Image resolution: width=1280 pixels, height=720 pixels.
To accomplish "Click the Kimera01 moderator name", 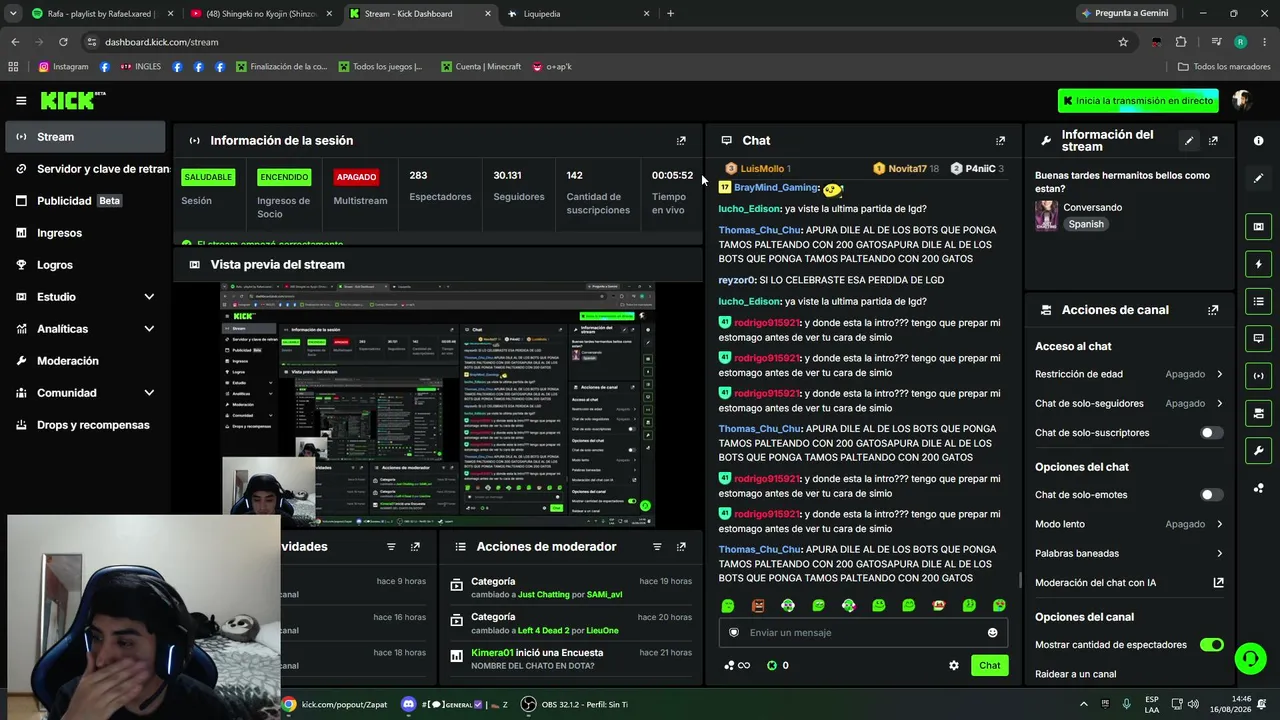I will (x=492, y=653).
